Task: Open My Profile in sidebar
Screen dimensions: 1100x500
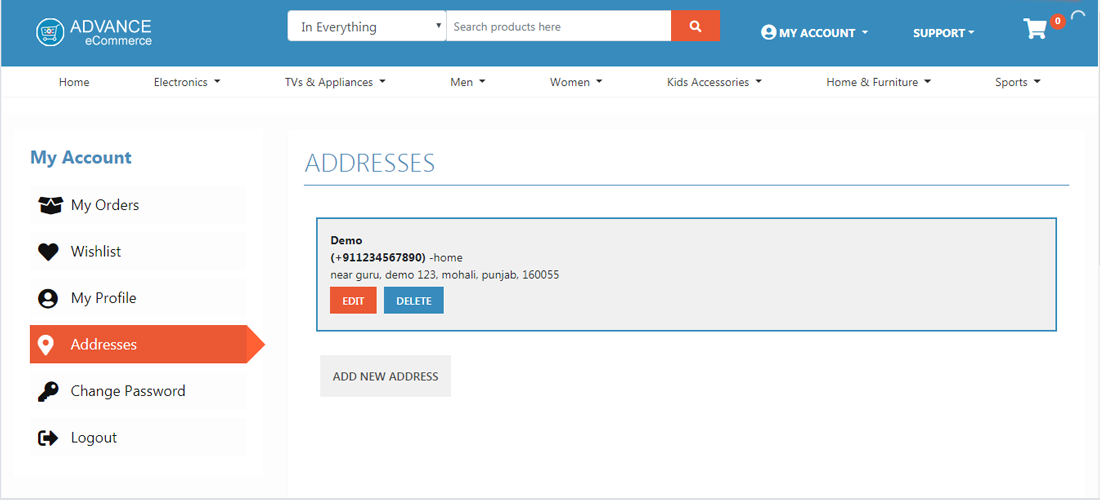Action: tap(138, 298)
